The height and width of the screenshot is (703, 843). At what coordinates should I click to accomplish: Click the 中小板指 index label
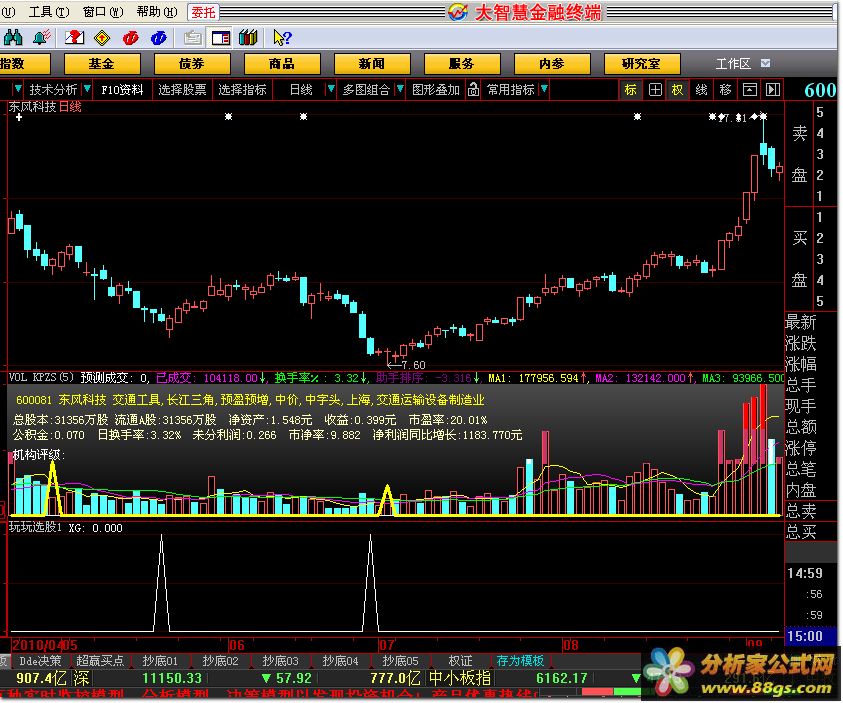point(460,678)
